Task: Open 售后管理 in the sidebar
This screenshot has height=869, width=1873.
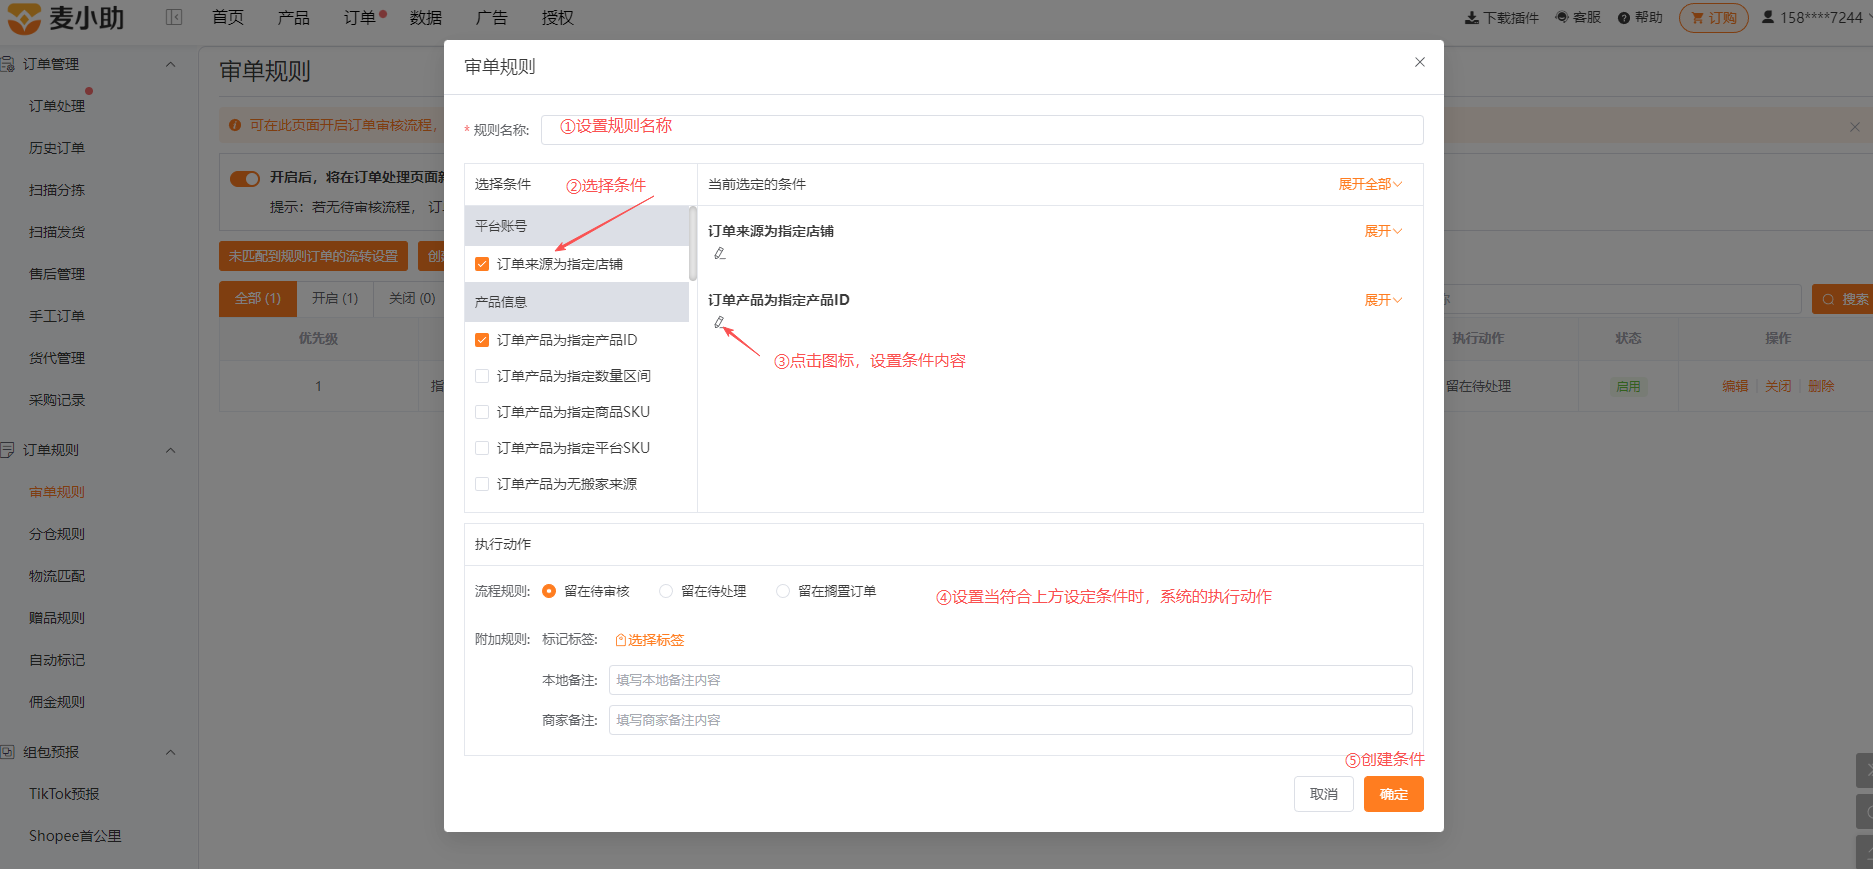Action: click(57, 274)
